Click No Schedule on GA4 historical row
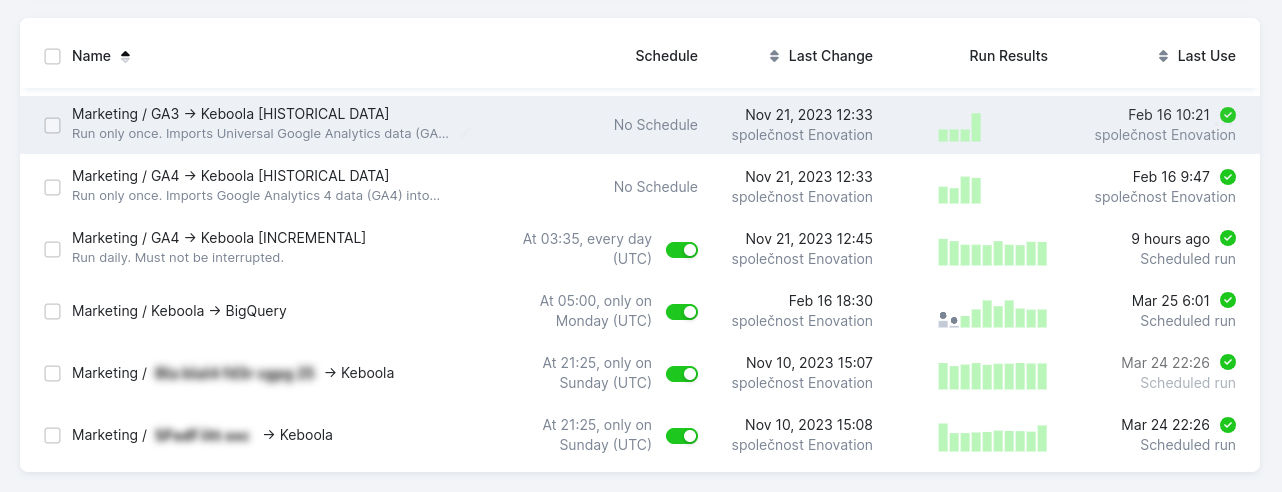The width and height of the screenshot is (1282, 492). click(655, 187)
